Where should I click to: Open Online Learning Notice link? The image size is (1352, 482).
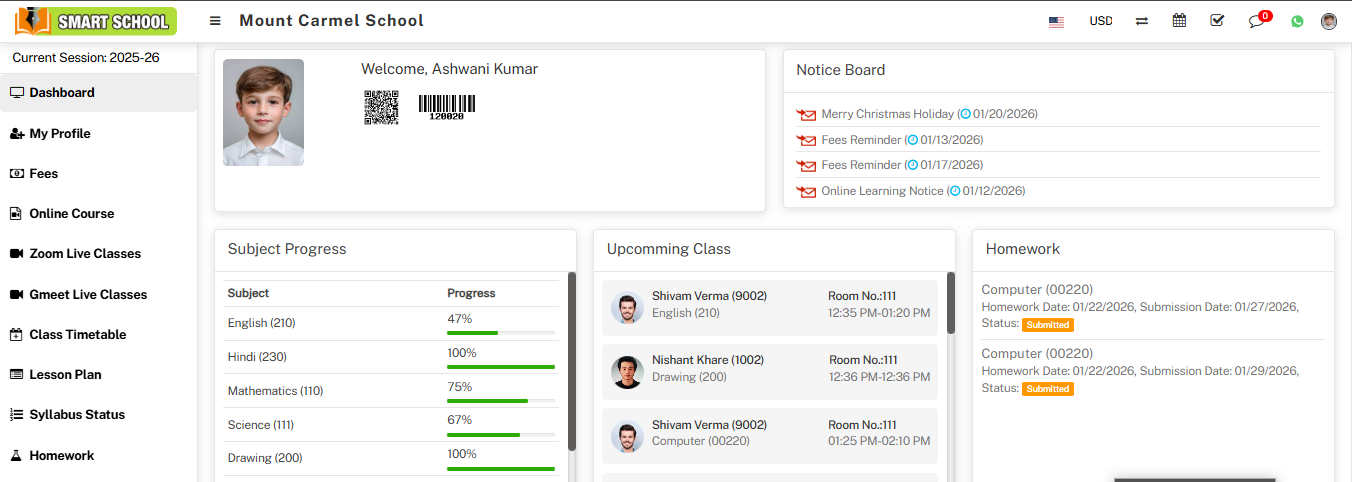(x=882, y=191)
